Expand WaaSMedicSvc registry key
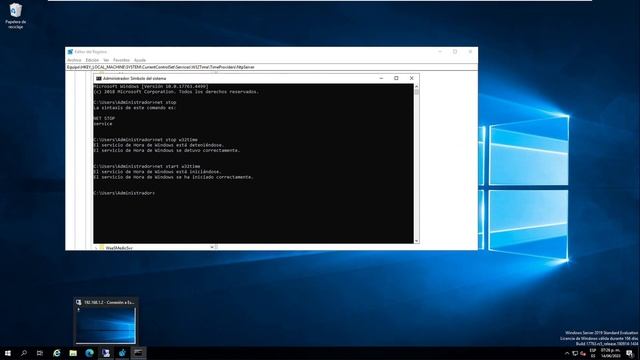This screenshot has height=360, width=640. pos(96,248)
